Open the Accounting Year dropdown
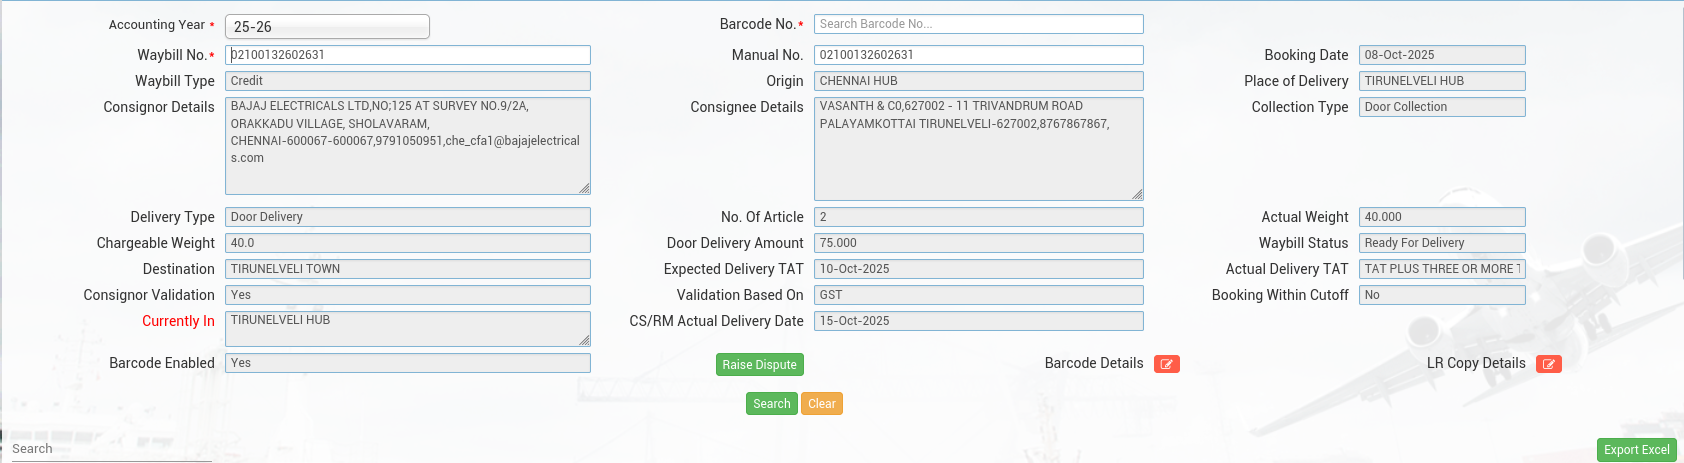 [327, 27]
